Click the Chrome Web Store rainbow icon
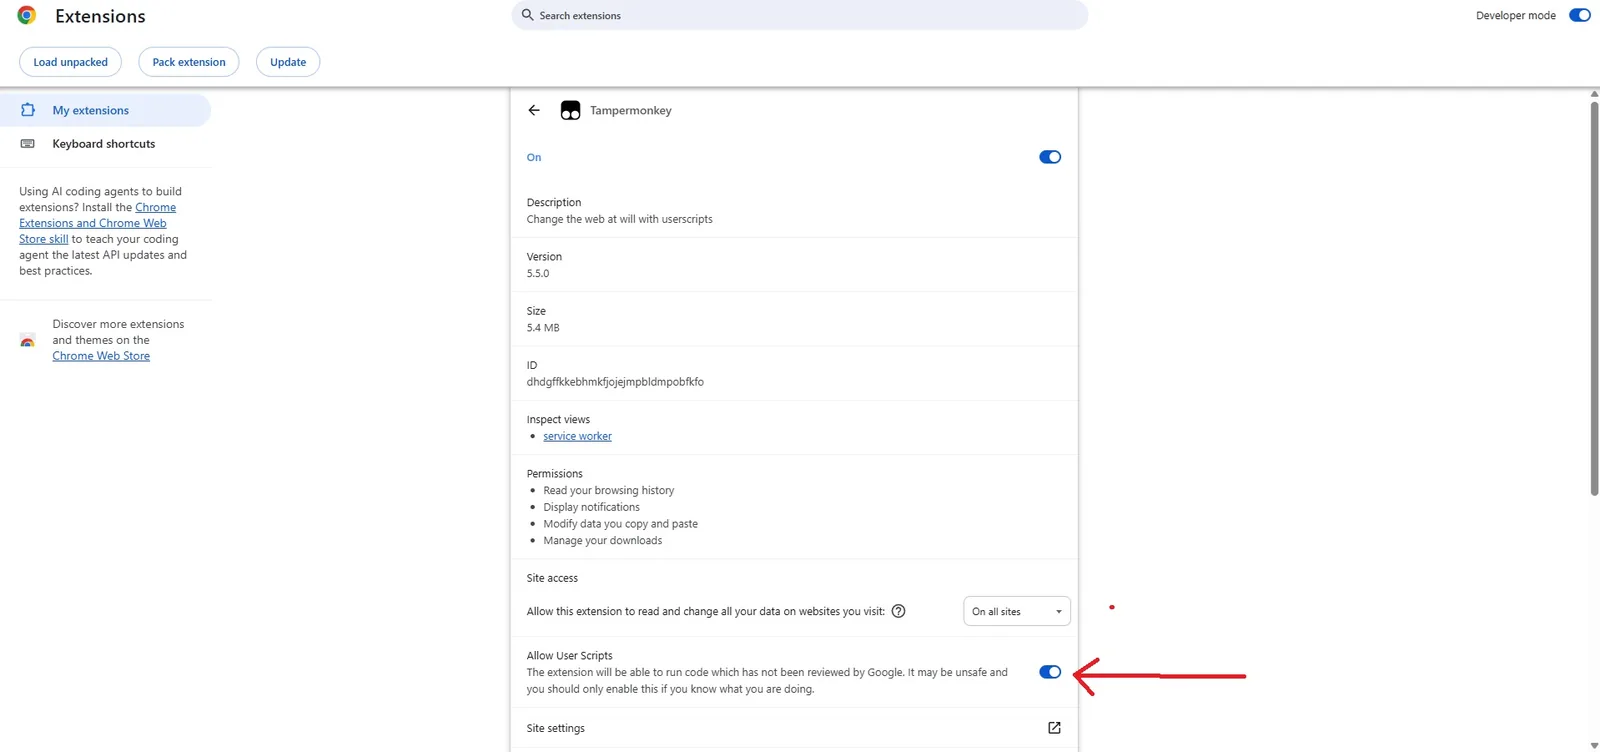This screenshot has height=752, width=1600. (x=28, y=340)
